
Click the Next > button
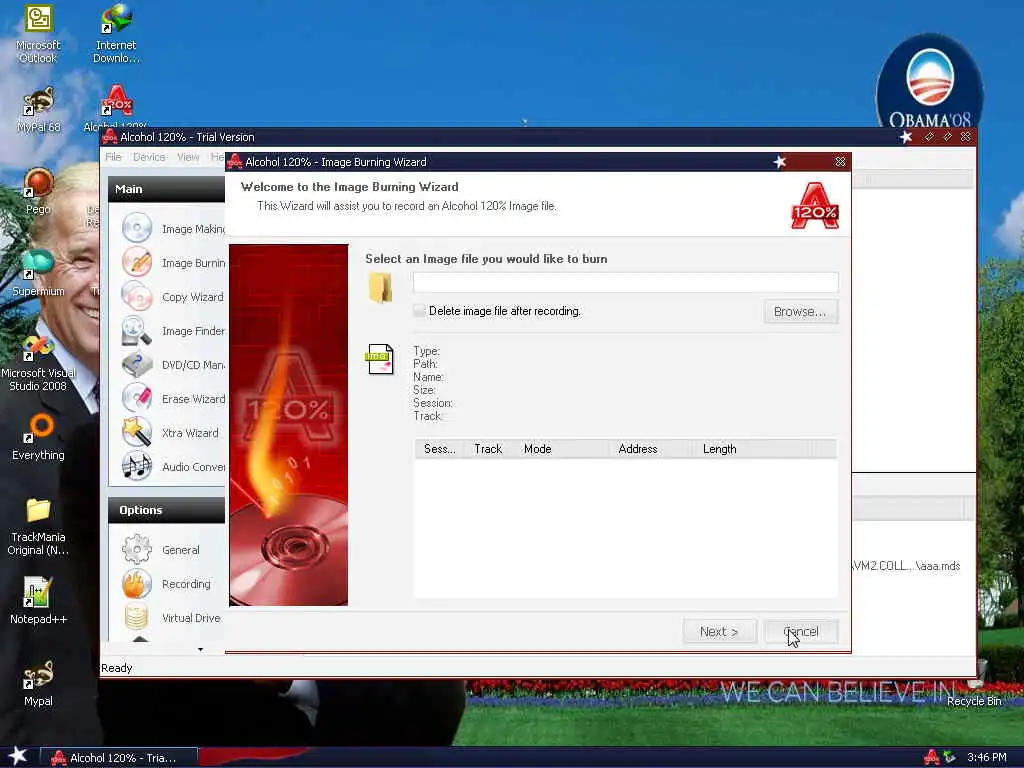pyautogui.click(x=719, y=632)
